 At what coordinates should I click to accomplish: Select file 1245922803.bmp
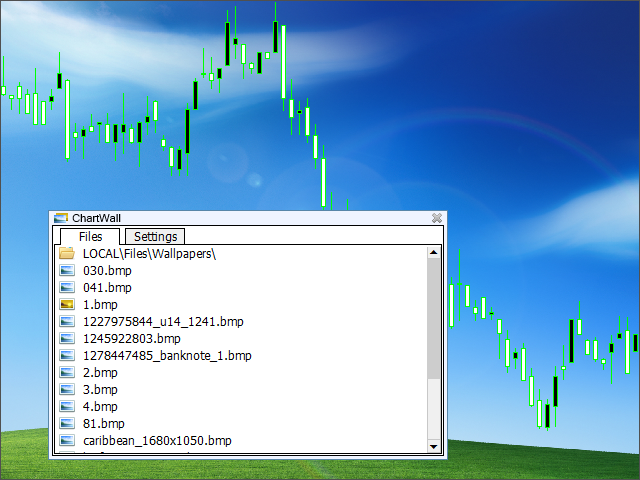132,339
